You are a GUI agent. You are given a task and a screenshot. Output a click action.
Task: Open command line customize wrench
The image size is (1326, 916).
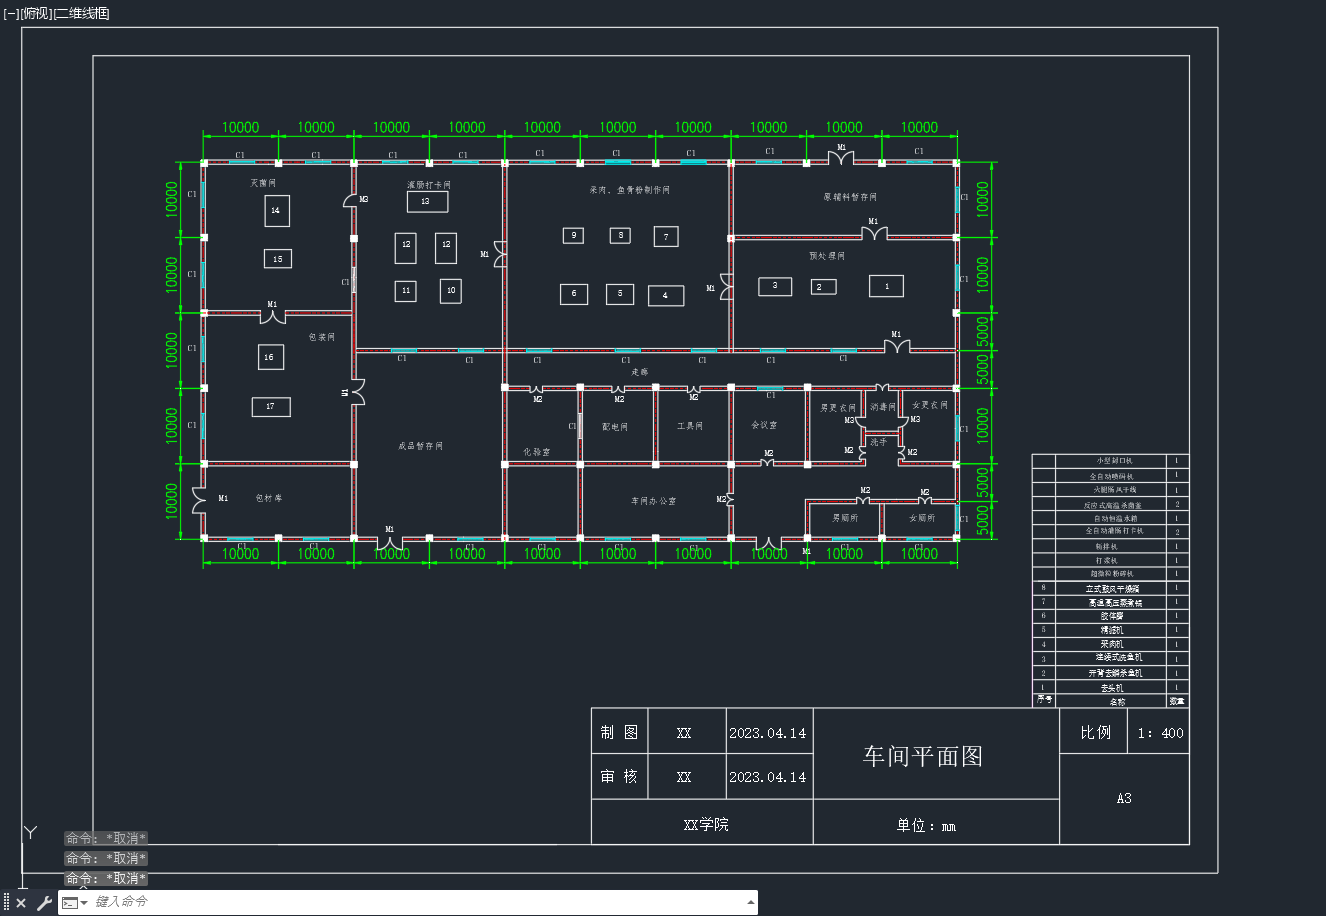click(44, 903)
